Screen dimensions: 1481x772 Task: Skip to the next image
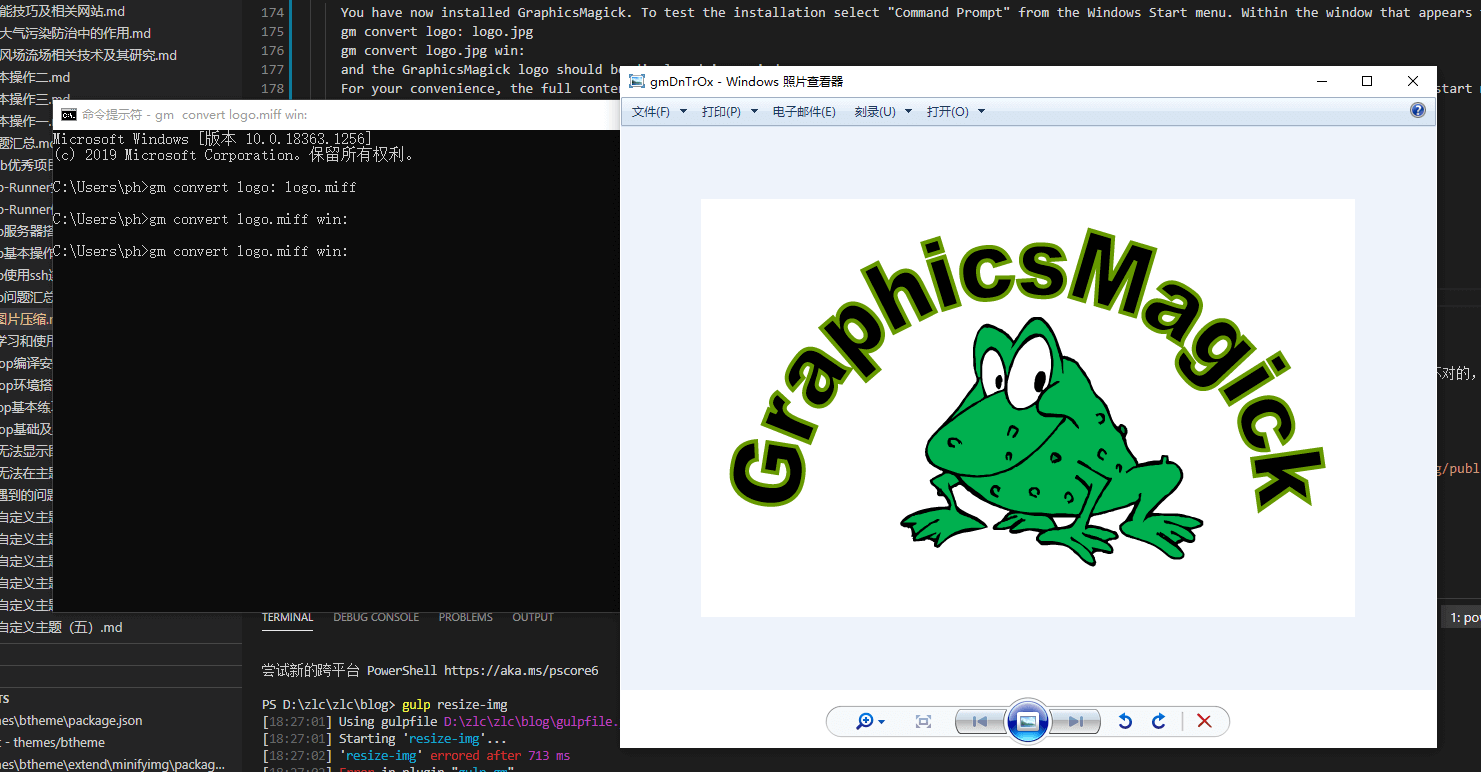pyautogui.click(x=1075, y=721)
